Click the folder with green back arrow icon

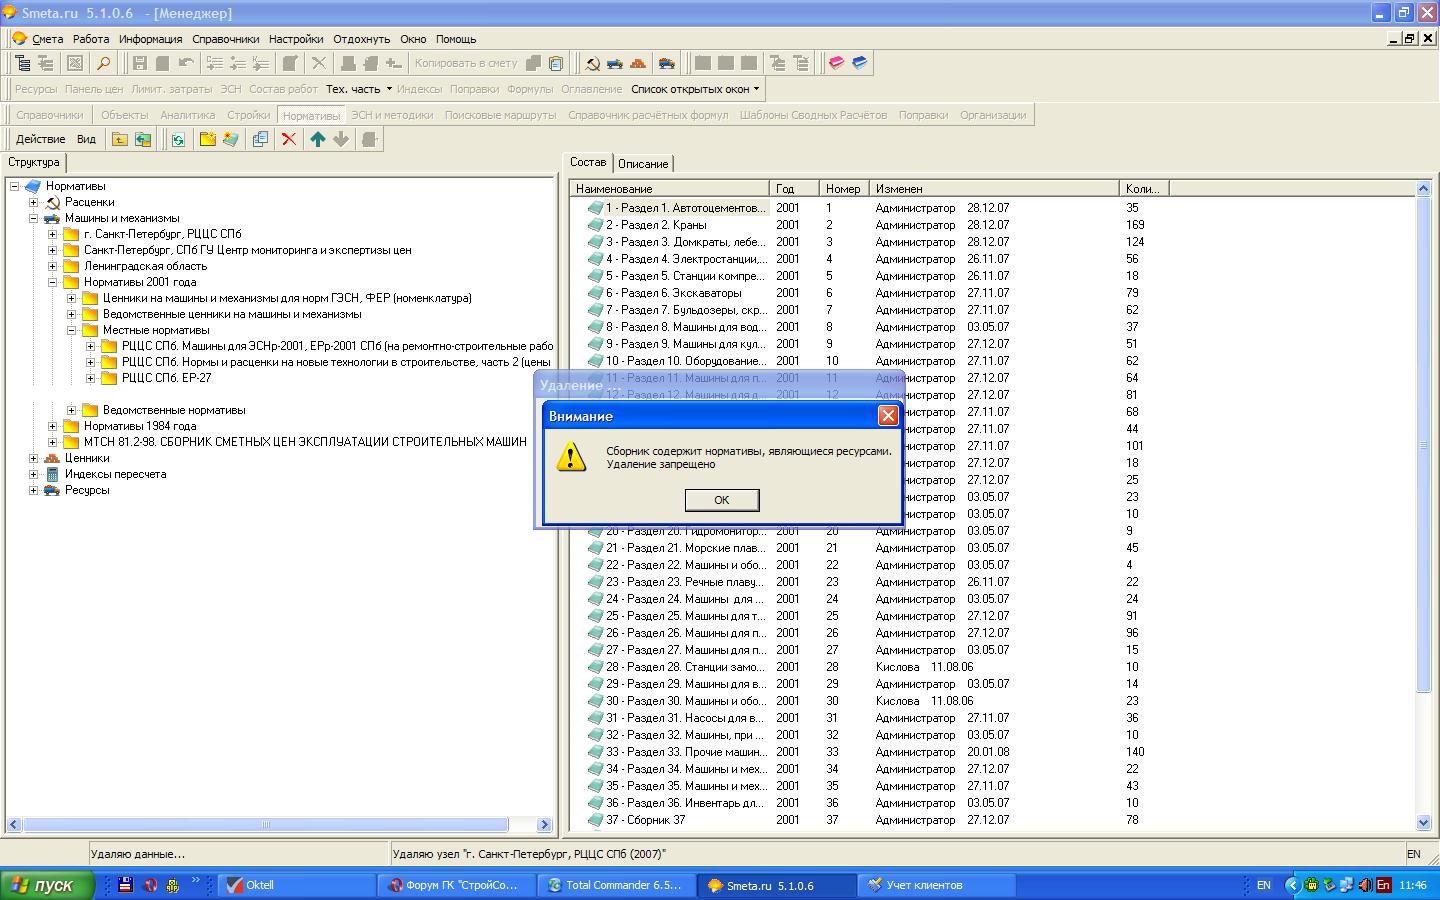143,139
